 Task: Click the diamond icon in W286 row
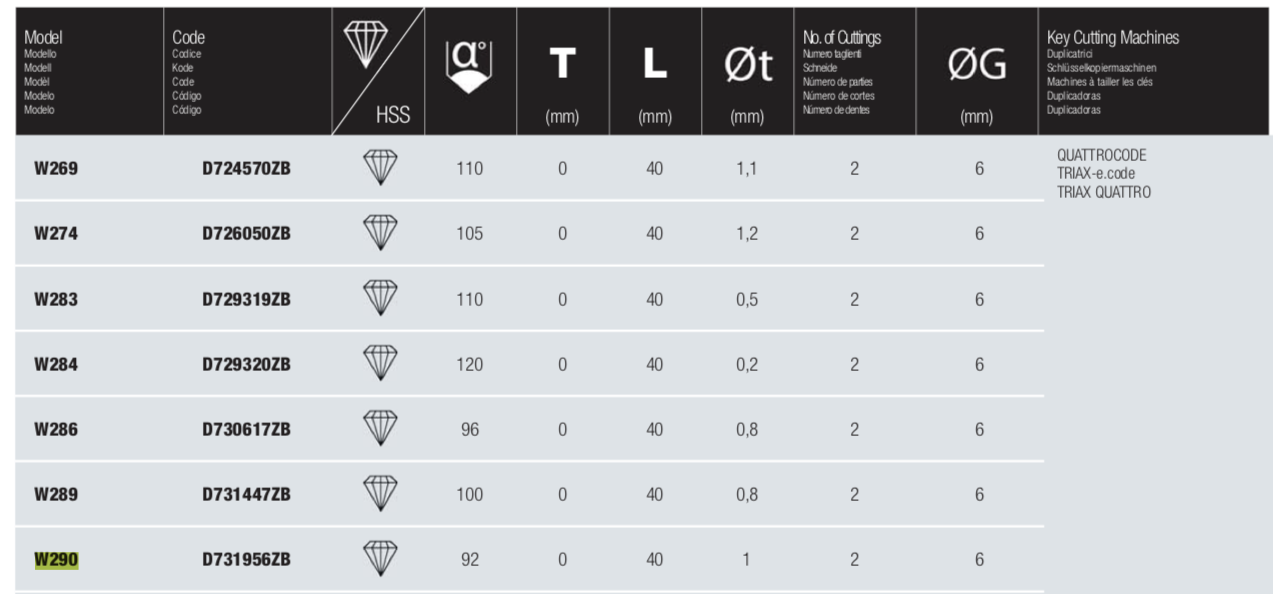379,429
